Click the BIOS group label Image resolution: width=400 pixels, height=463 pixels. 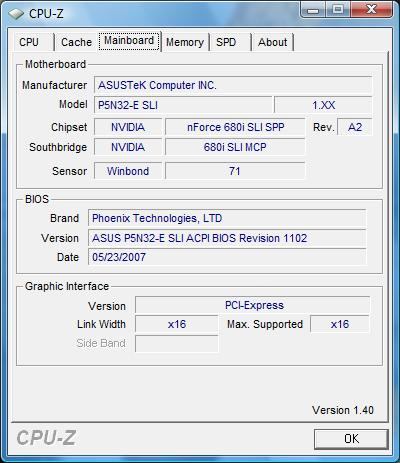(x=37, y=199)
